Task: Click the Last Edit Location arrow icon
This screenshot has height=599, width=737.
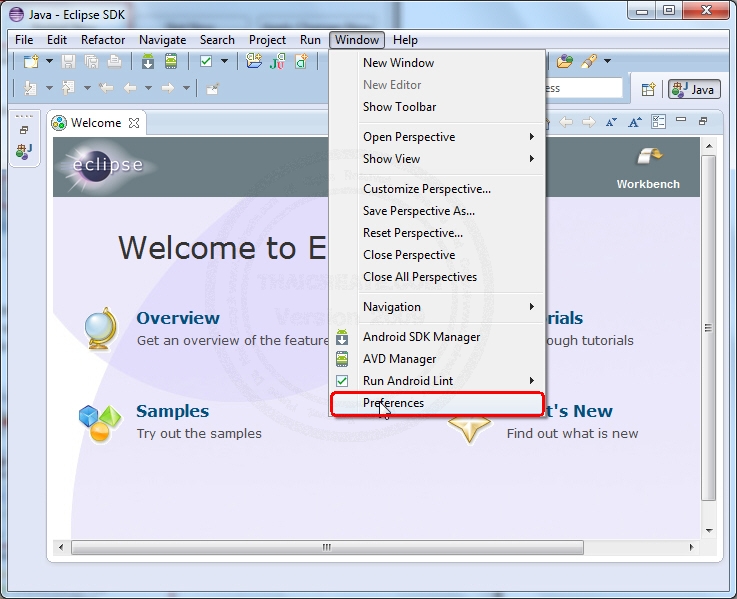Action: (106, 88)
